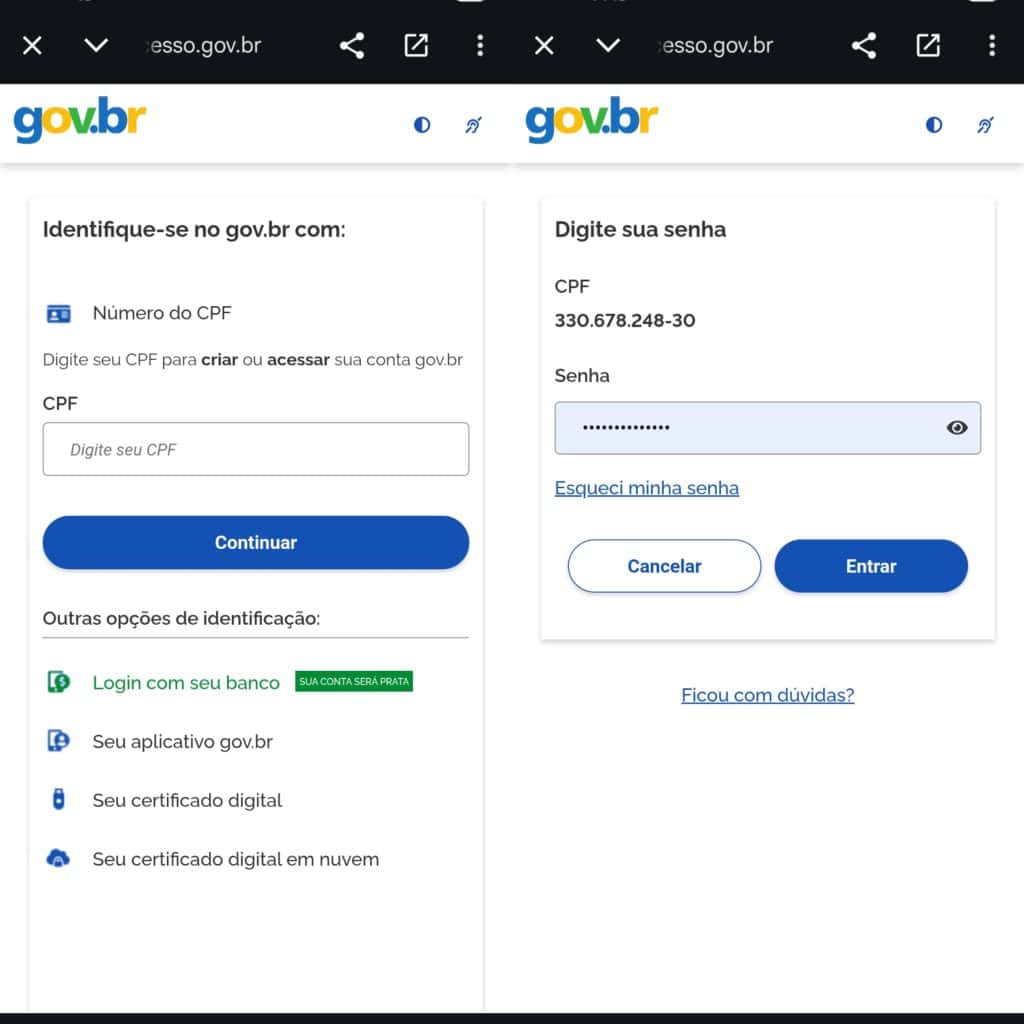Open the acesso.gov.br address bar
The image size is (1024, 1024).
pyautogui.click(x=203, y=45)
